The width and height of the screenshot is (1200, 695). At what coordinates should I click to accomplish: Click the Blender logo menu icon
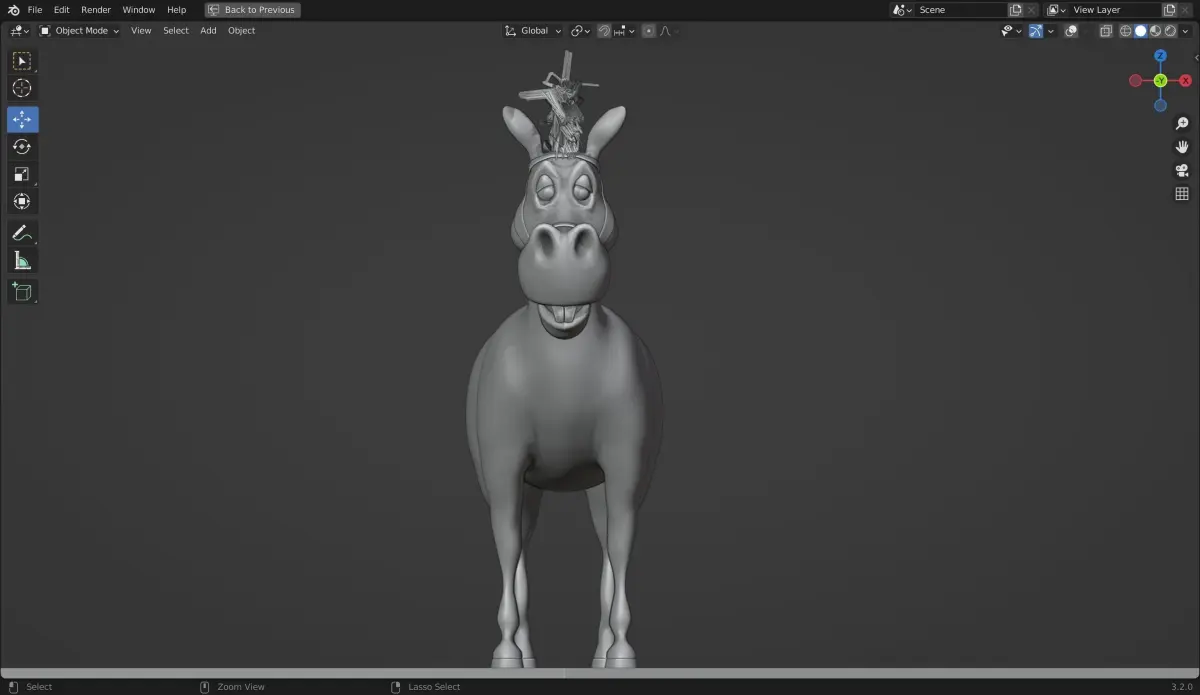point(13,10)
